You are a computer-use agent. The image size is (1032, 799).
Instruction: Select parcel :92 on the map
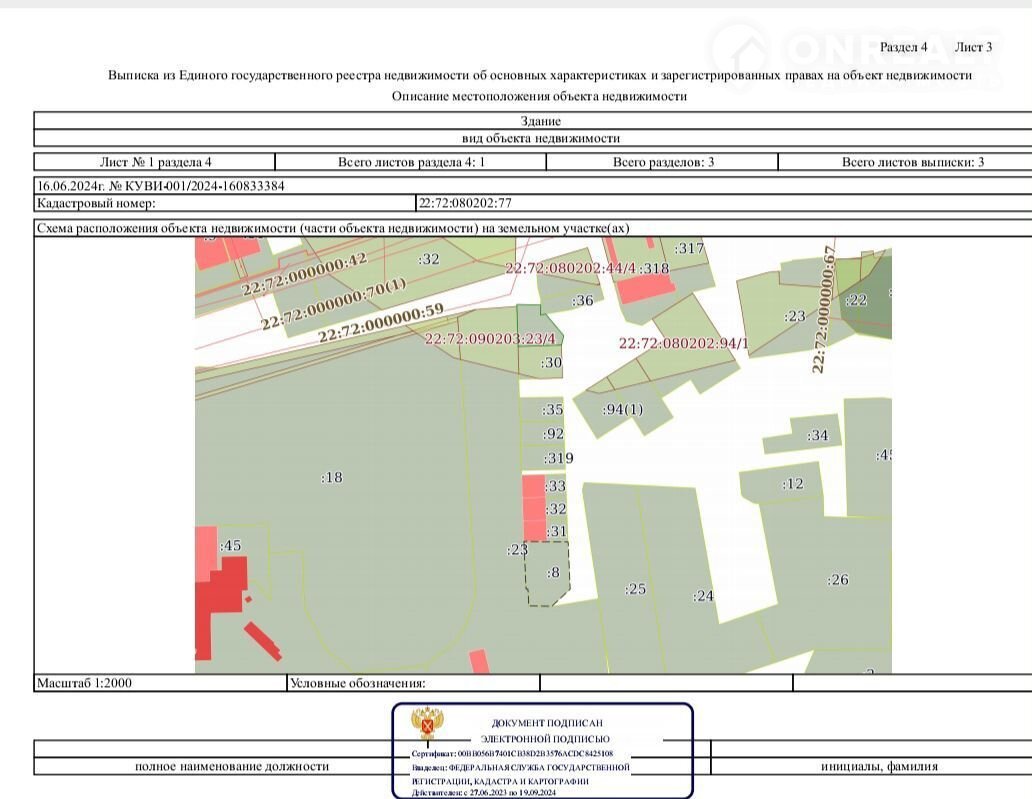(553, 434)
